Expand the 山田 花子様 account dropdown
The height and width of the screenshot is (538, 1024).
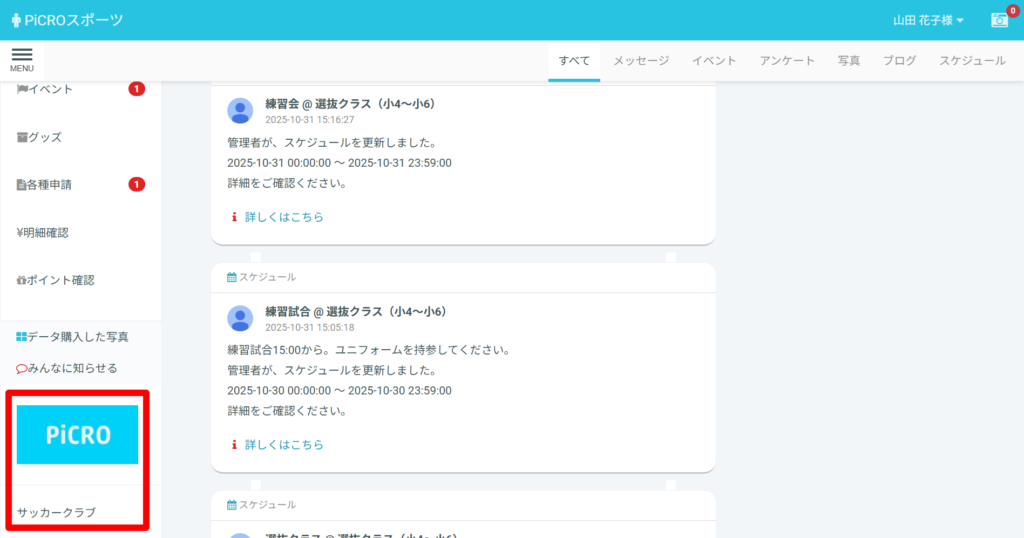click(928, 20)
